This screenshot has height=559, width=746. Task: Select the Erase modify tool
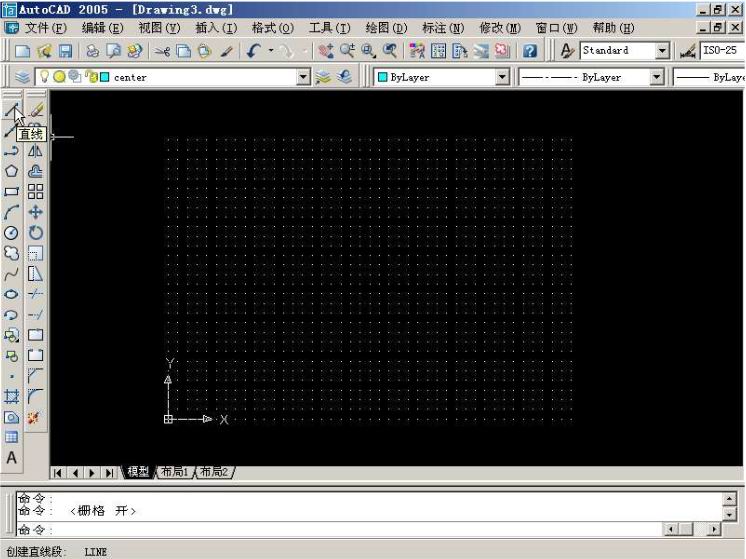coord(35,110)
